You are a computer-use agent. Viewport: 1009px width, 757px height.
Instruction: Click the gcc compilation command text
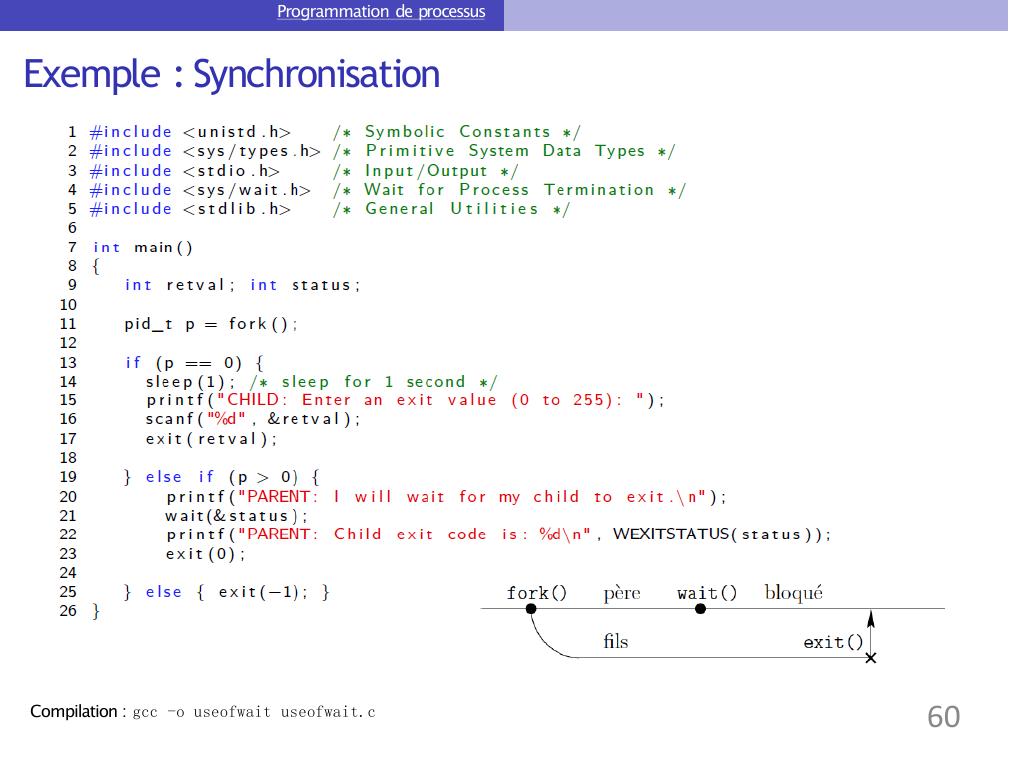pyautogui.click(x=254, y=712)
